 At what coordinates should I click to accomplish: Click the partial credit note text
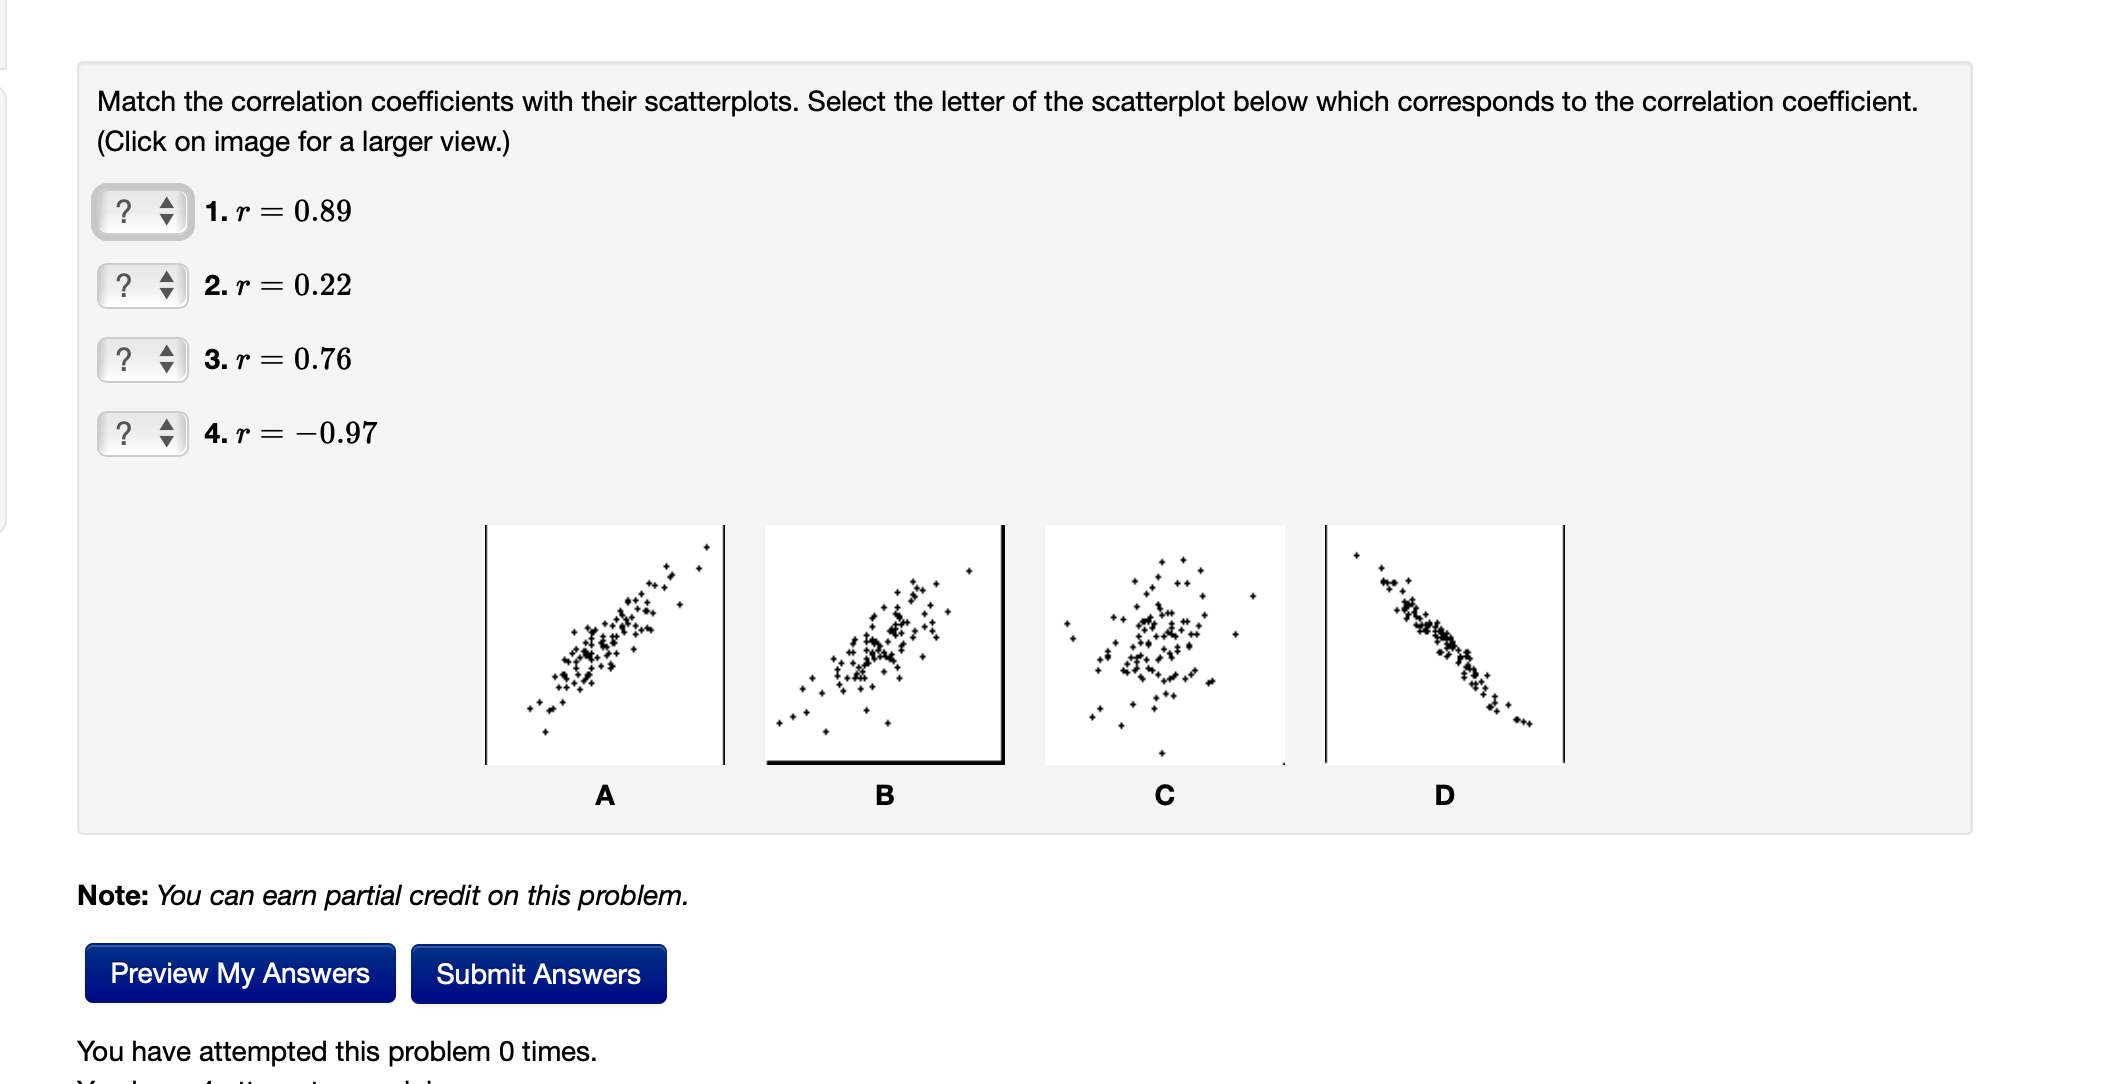(x=383, y=895)
